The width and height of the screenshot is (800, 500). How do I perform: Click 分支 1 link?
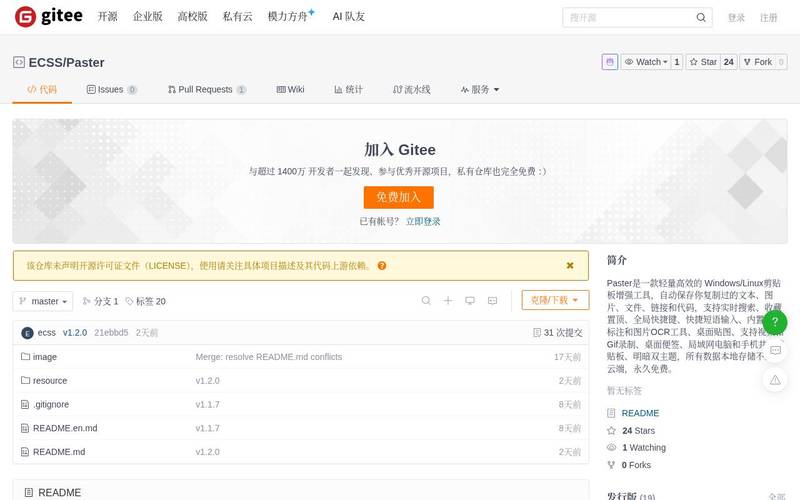[101, 302]
